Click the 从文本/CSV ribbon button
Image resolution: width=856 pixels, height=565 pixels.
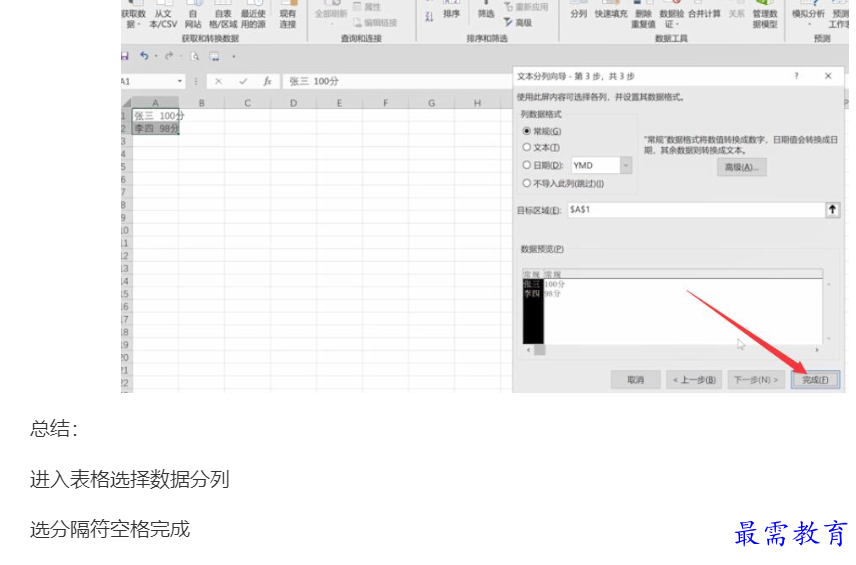(163, 15)
